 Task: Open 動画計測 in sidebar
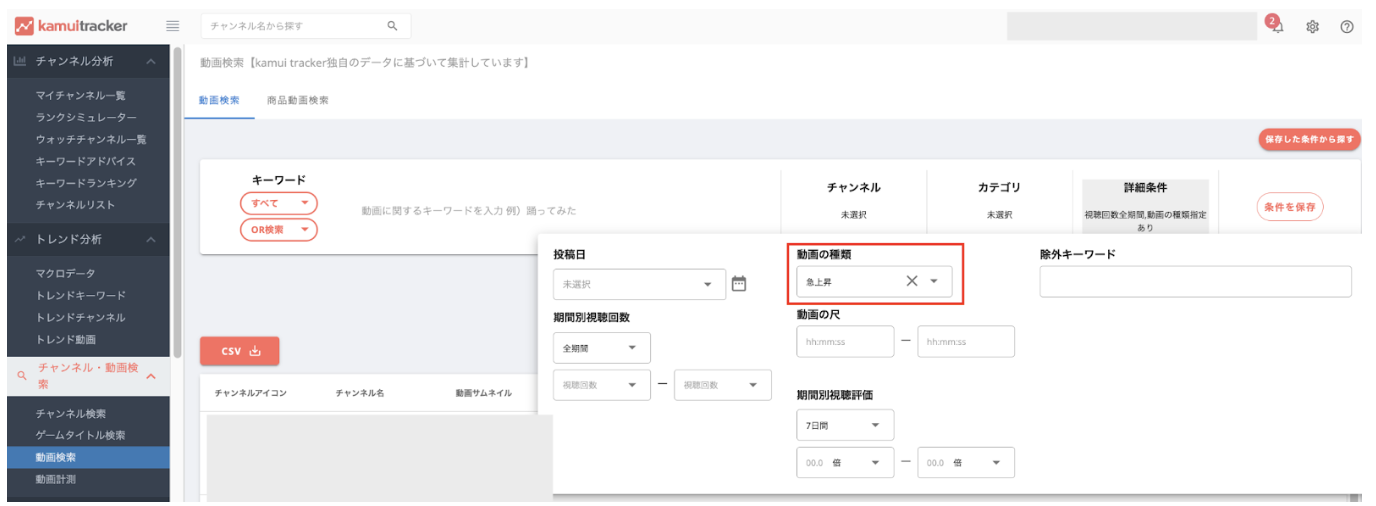pyautogui.click(x=55, y=480)
